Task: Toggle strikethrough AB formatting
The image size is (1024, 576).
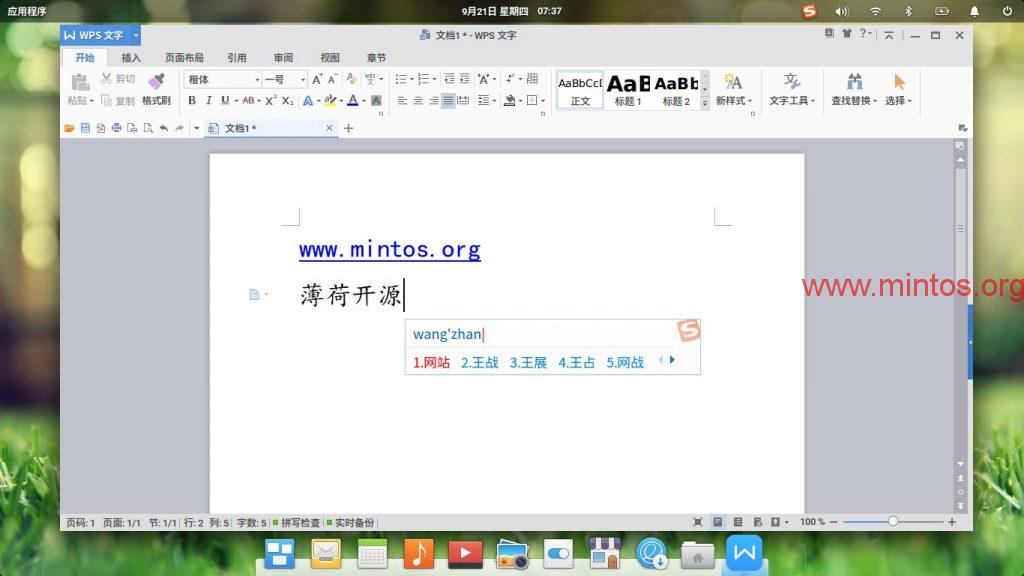Action: point(248,100)
